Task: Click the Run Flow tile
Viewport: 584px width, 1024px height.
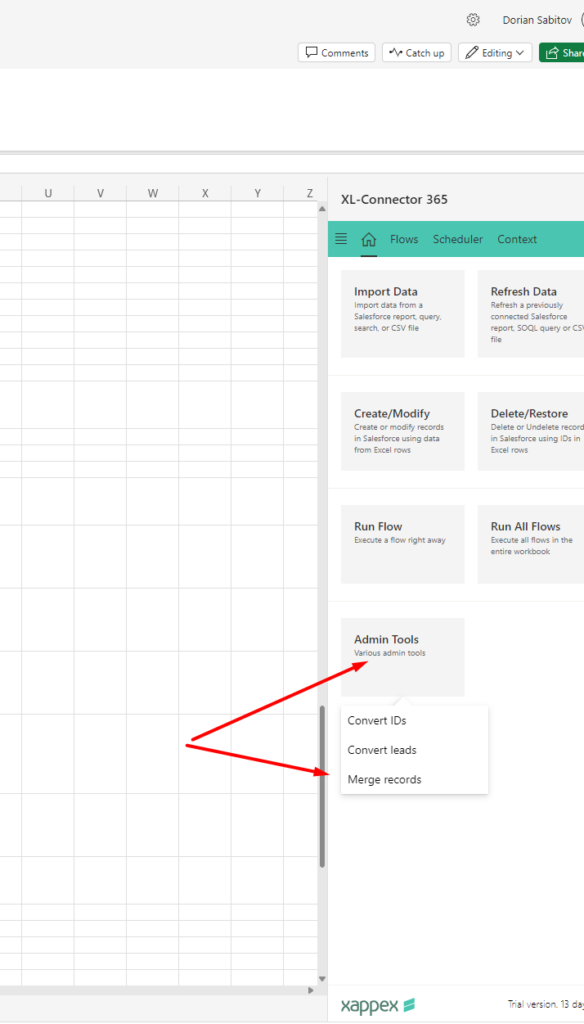Action: [x=402, y=544]
